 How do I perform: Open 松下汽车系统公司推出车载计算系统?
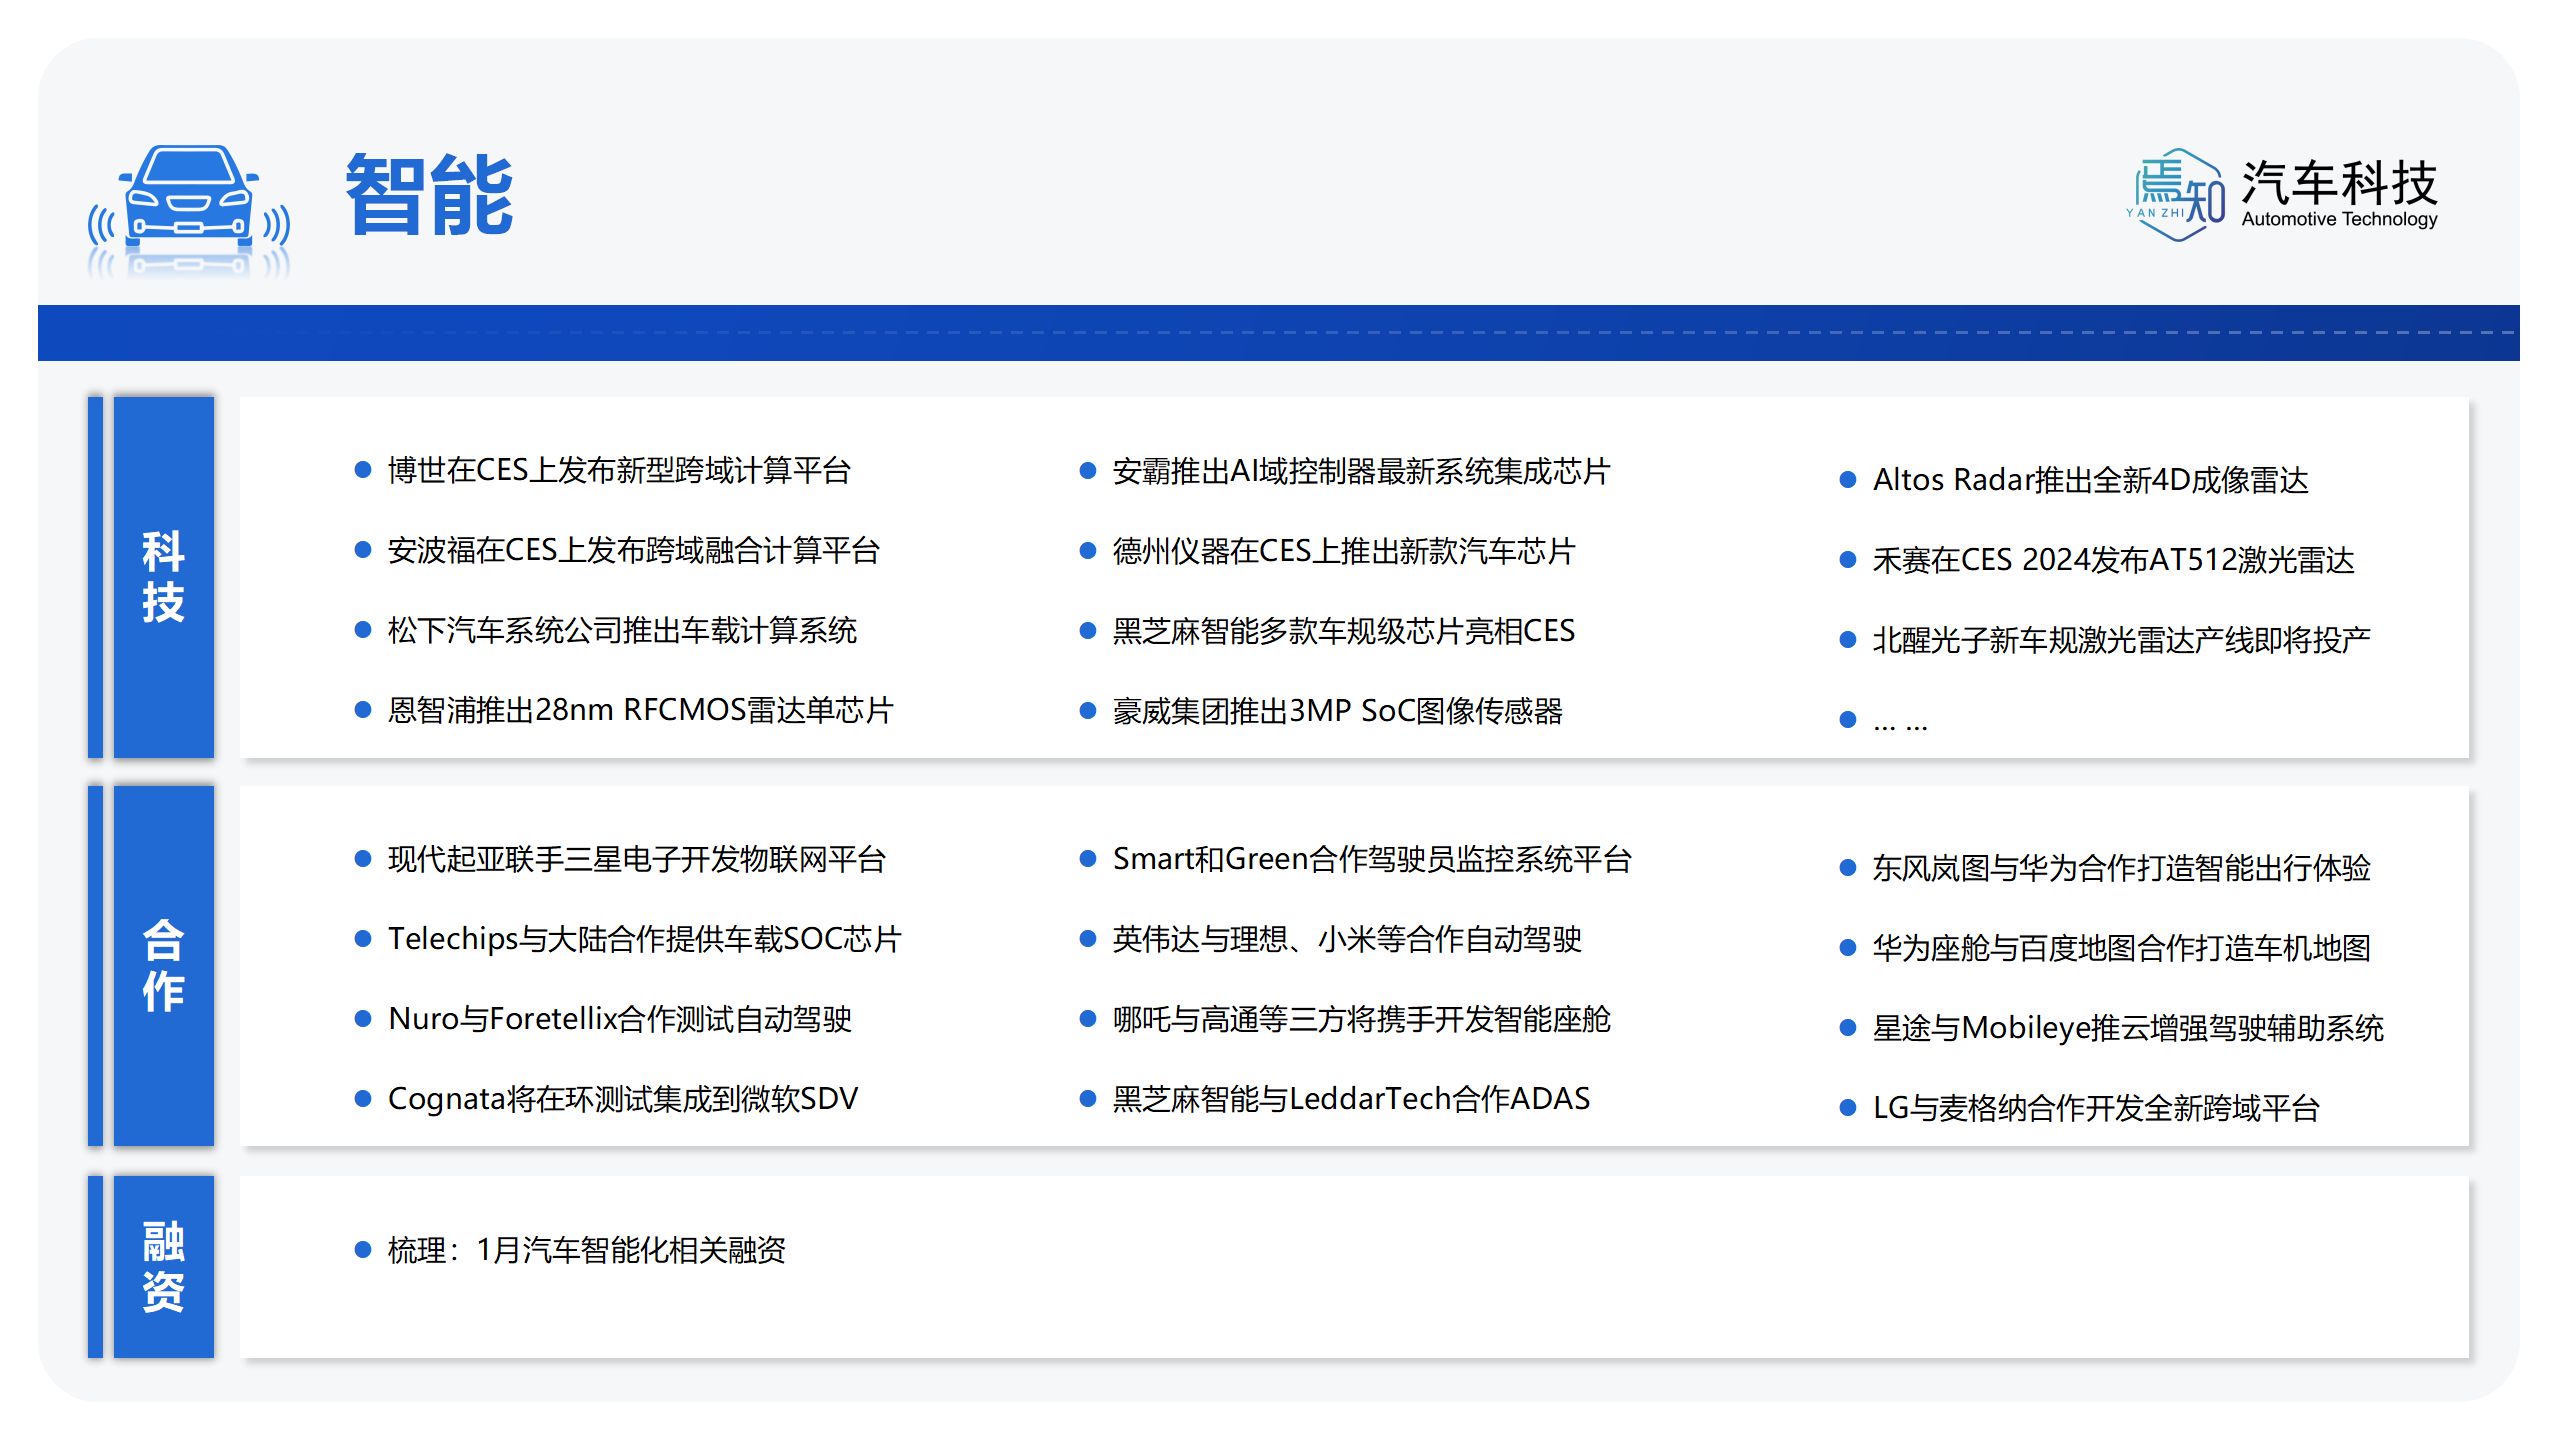point(622,630)
